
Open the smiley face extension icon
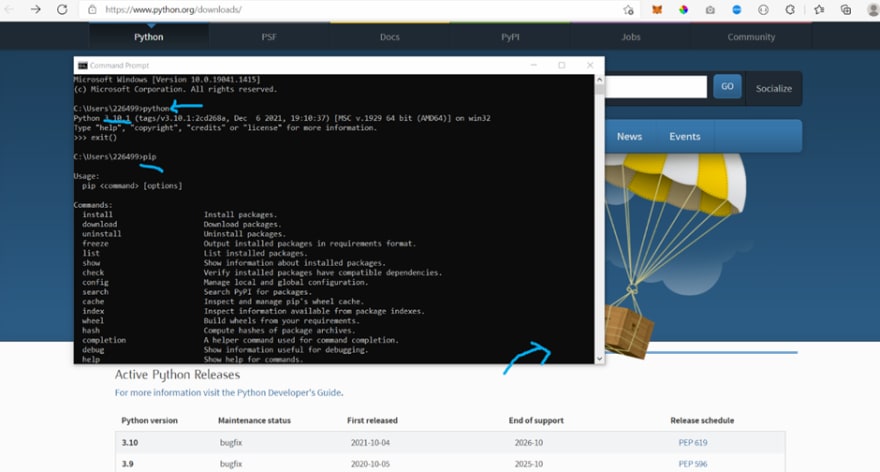pos(763,10)
